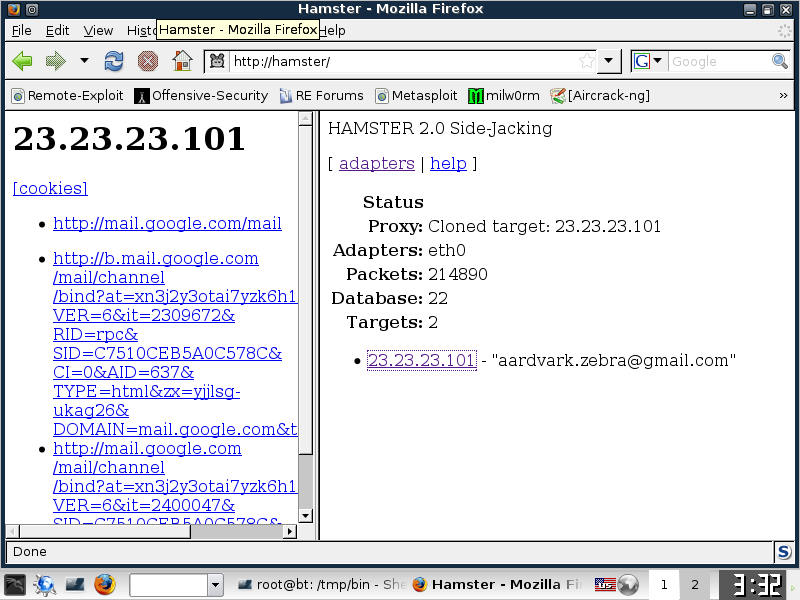The height and width of the screenshot is (600, 800).
Task: Open the Google search engine selector
Action: pos(647,61)
